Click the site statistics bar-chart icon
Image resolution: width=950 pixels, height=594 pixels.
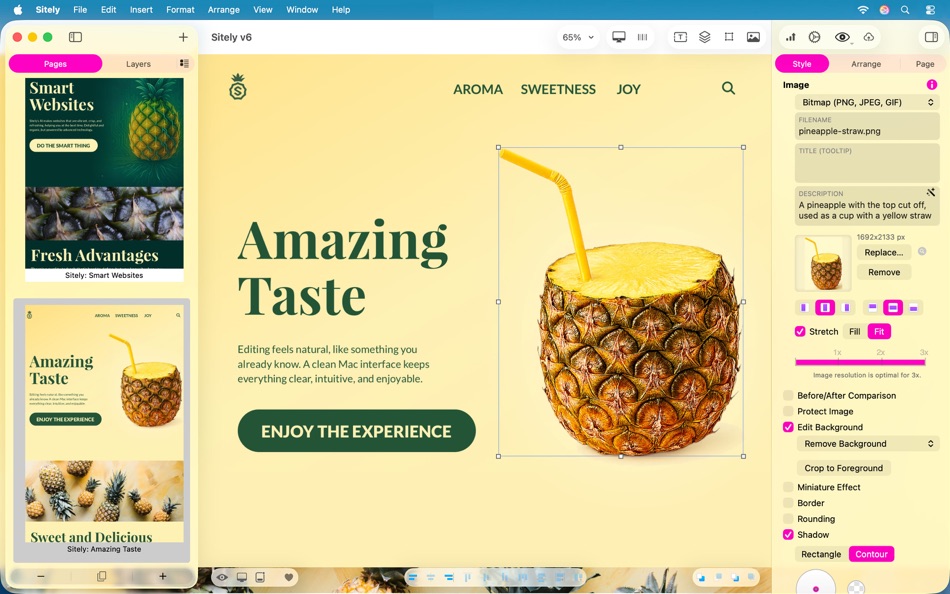point(789,36)
